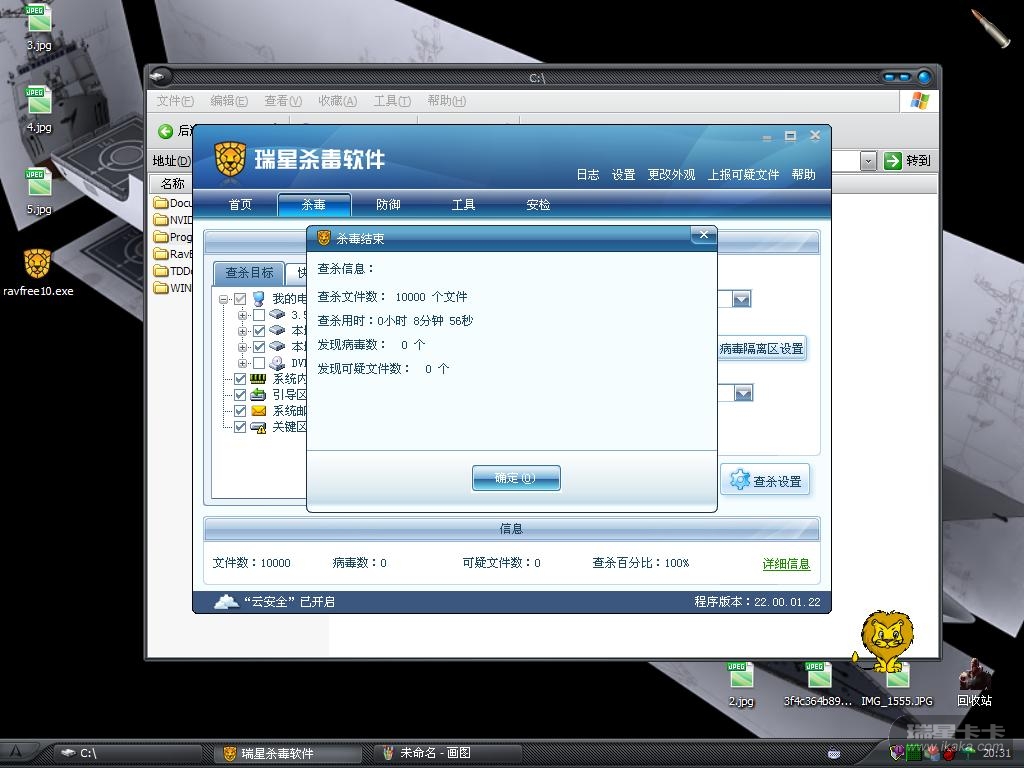Open the 日志 link in the antivirus header

click(588, 174)
